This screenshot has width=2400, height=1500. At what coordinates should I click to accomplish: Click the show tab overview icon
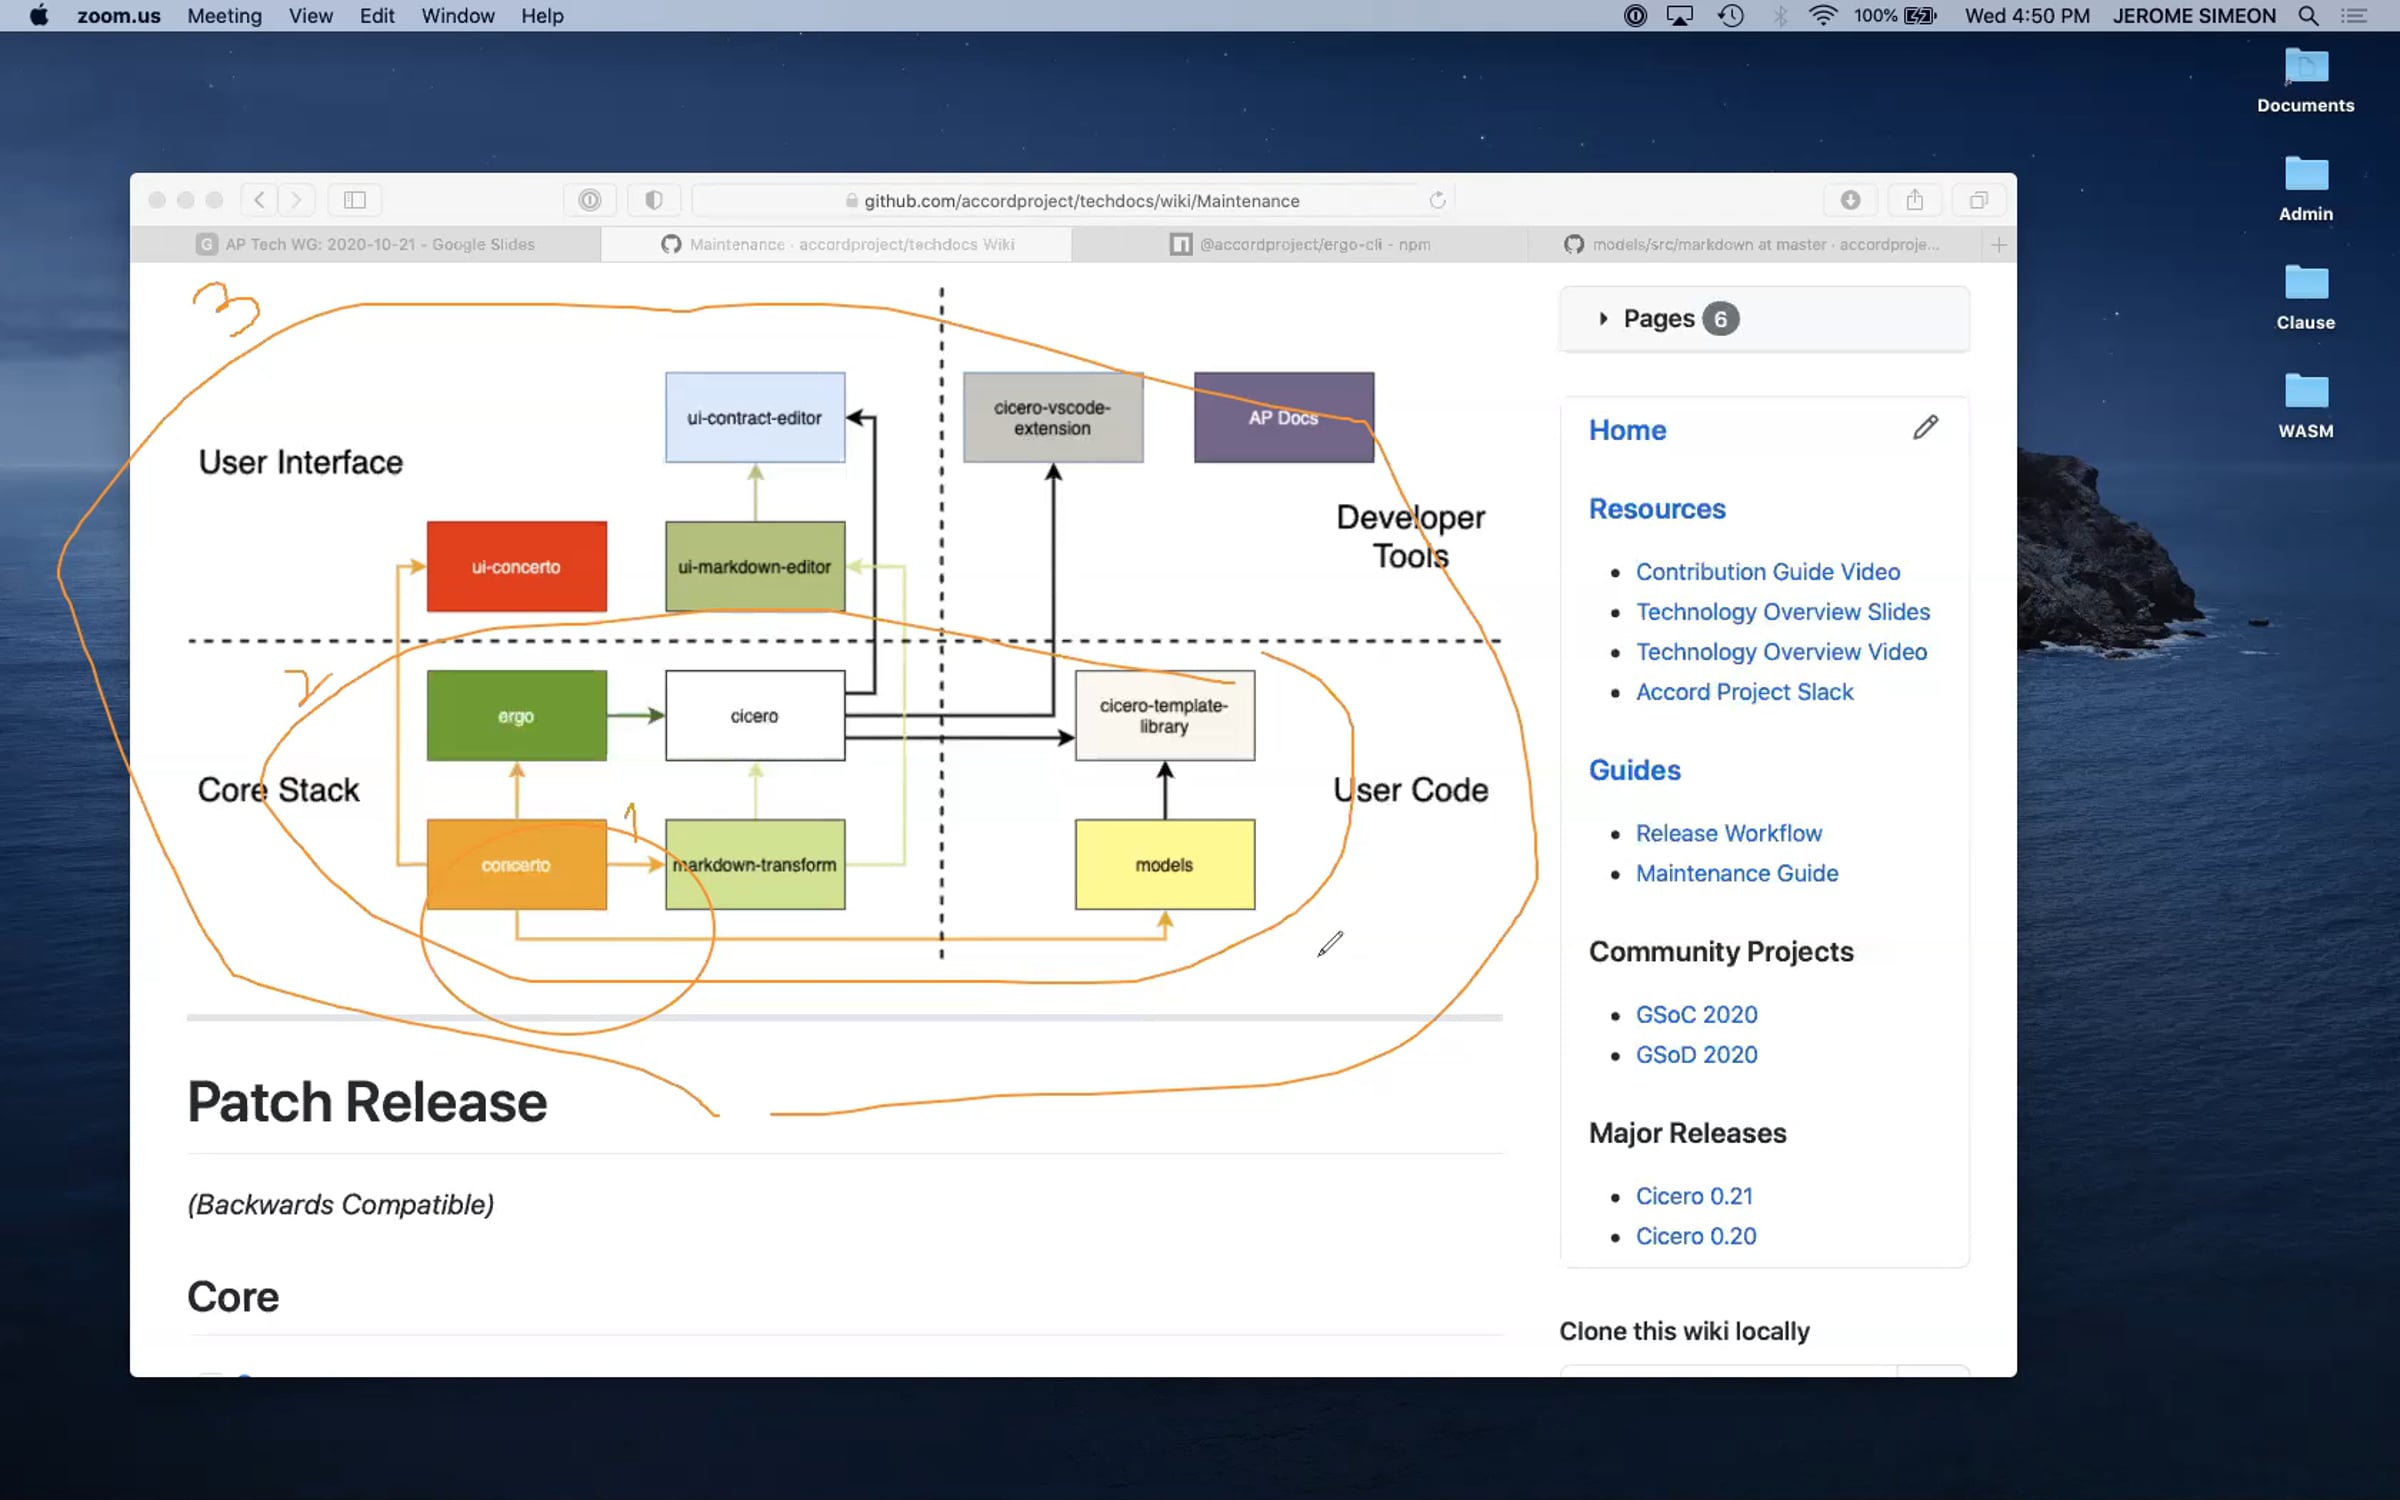[x=1978, y=200]
